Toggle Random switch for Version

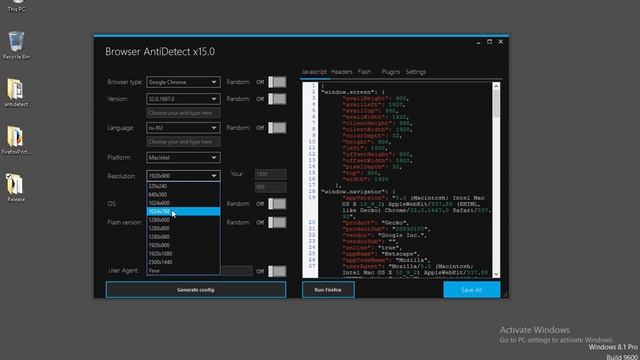coord(277,99)
